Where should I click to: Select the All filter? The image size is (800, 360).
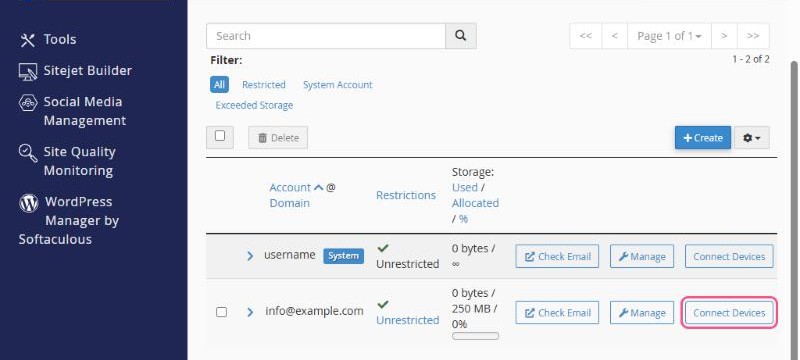219,85
